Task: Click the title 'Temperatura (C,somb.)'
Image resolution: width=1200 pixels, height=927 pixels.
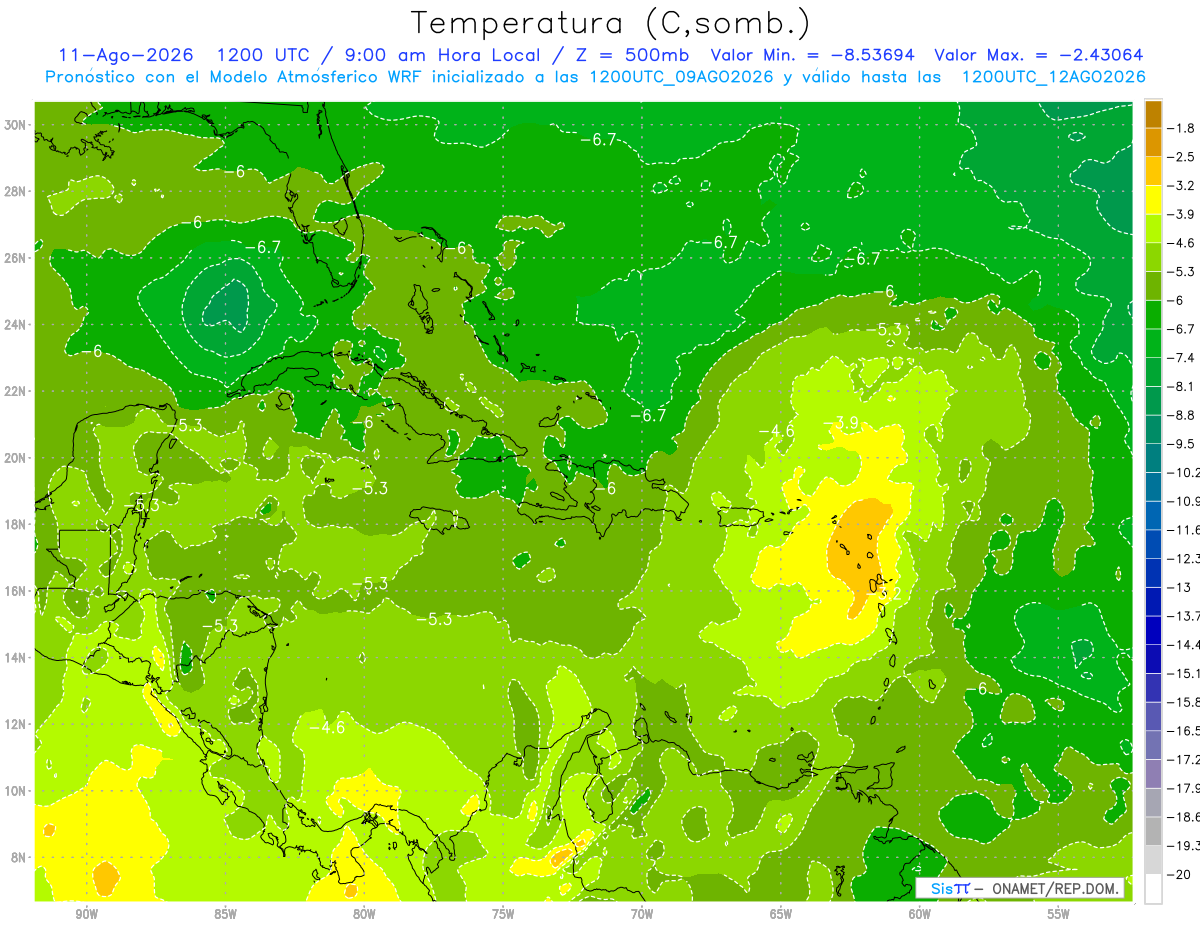Action: pos(611,23)
